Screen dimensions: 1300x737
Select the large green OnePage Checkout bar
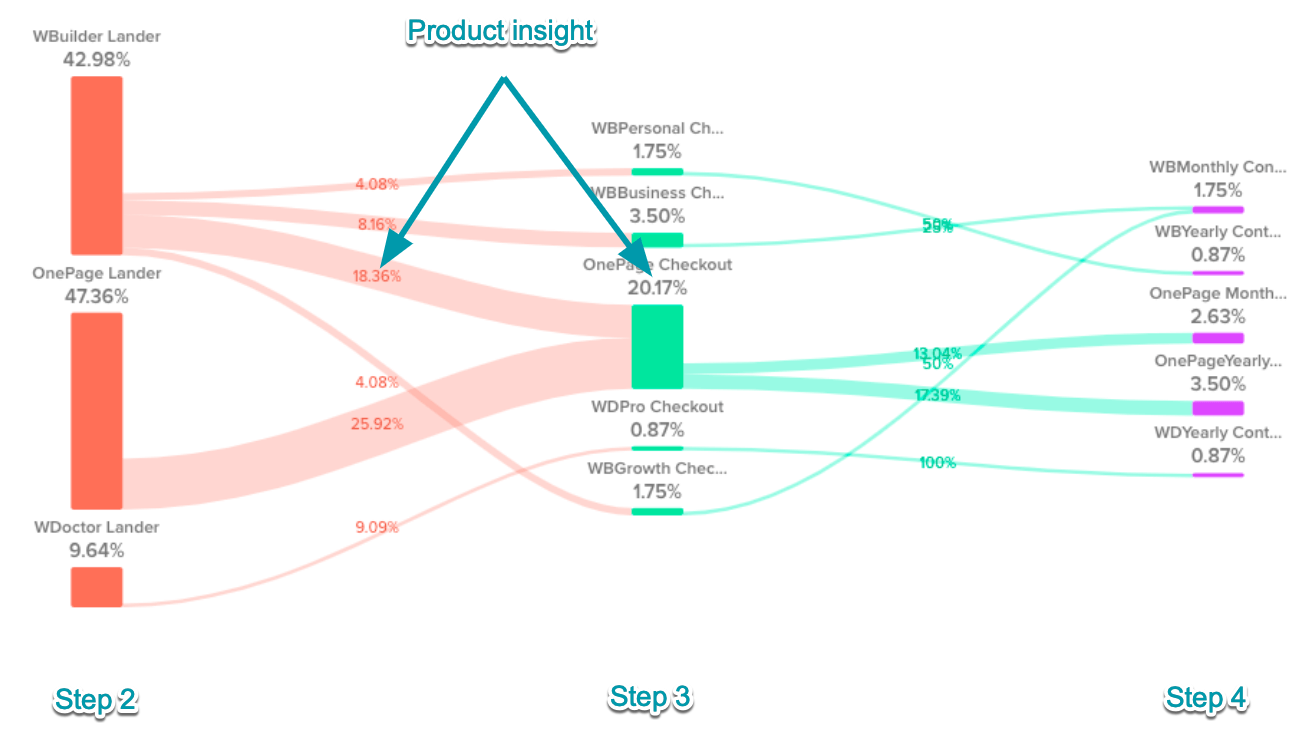click(x=657, y=346)
